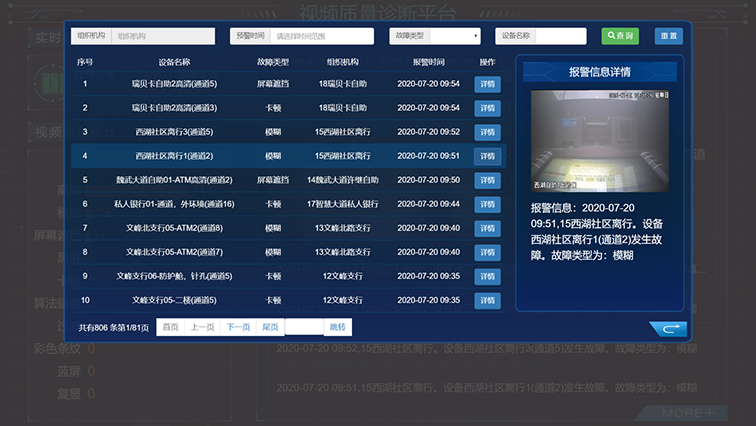Click the 设备名称 text field
Image resolution: width=756 pixels, height=426 pixels.
point(561,36)
